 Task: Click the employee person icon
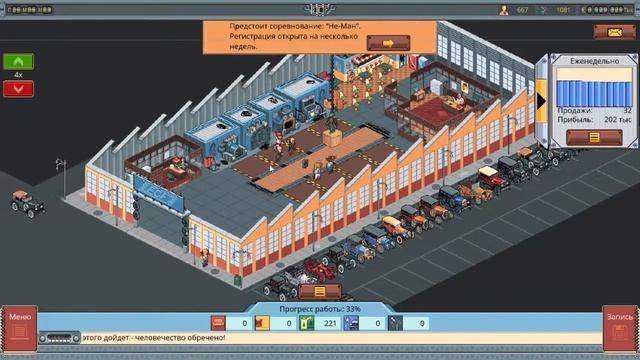(504, 10)
